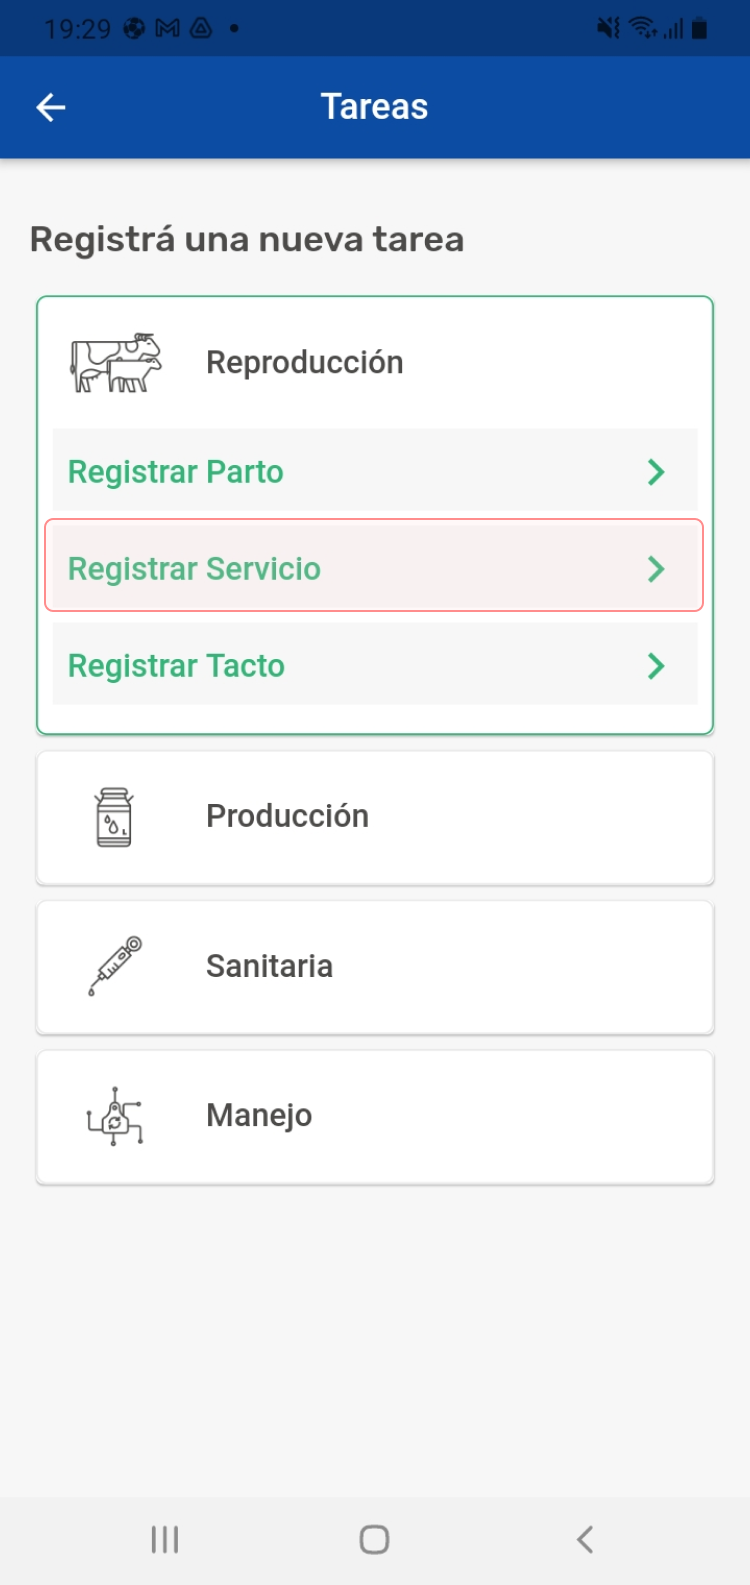The width and height of the screenshot is (750, 1585).
Task: Click the chevron next to Registrar Tacto
Action: [x=656, y=666]
